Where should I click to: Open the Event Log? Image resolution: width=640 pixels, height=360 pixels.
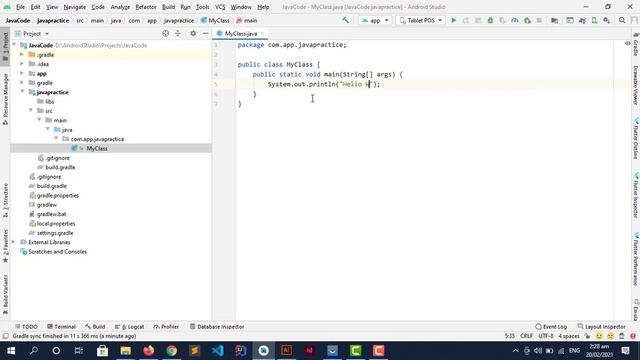point(551,327)
